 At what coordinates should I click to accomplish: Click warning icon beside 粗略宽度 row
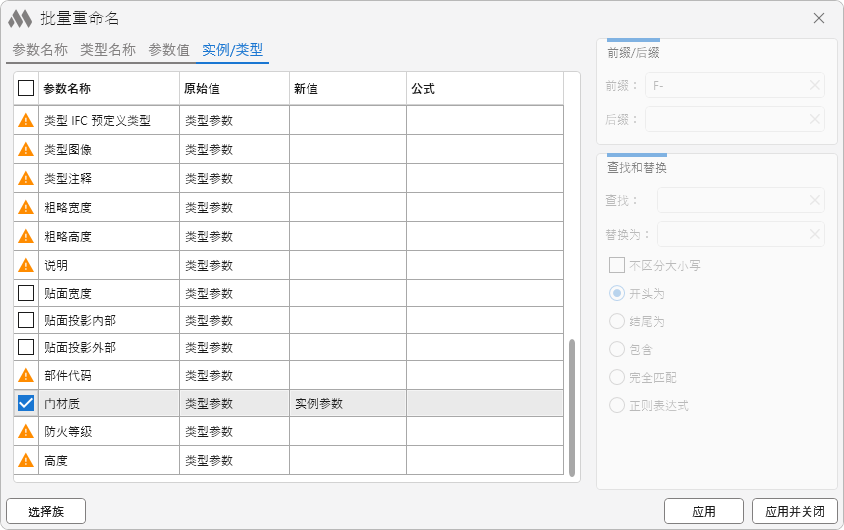(x=26, y=208)
